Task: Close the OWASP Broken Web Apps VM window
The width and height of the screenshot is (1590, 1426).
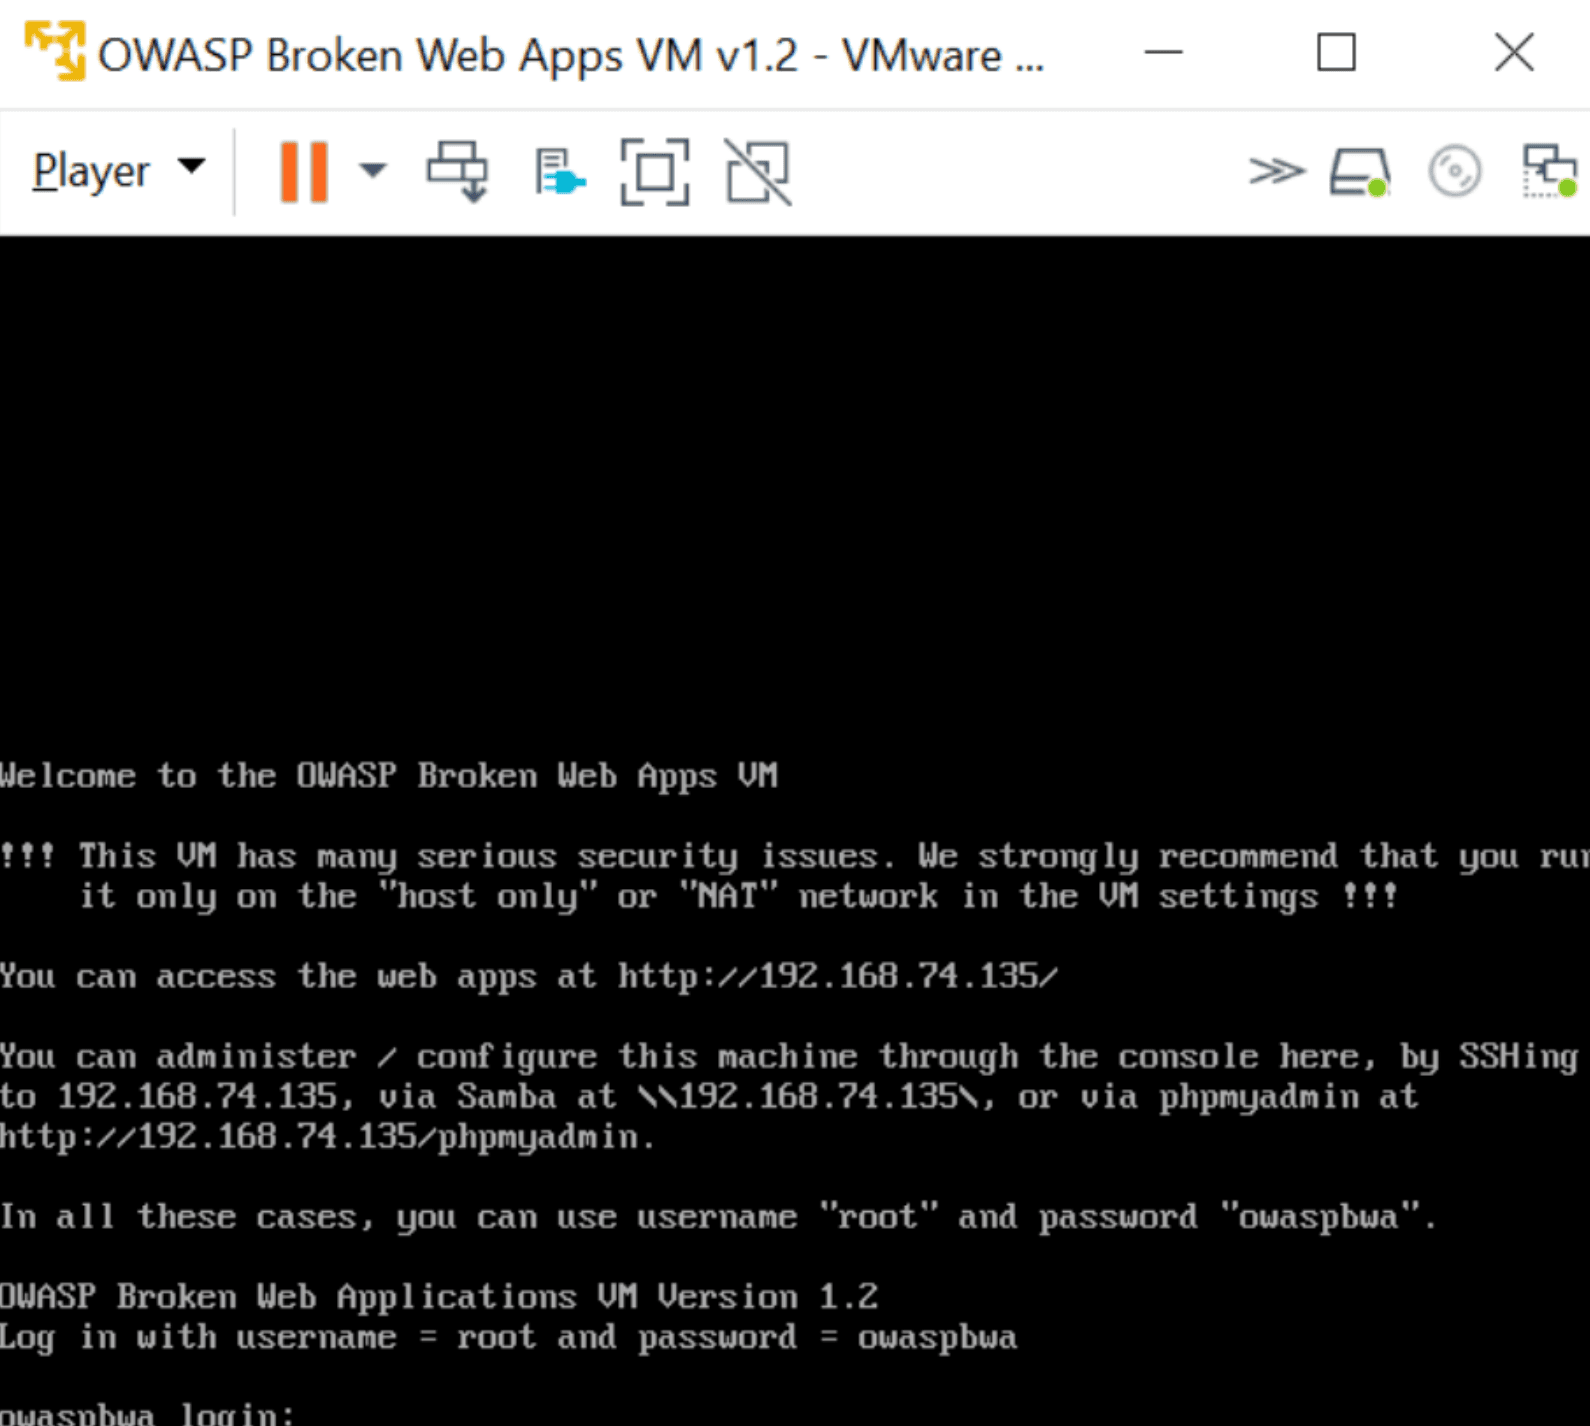Action: pos(1514,52)
